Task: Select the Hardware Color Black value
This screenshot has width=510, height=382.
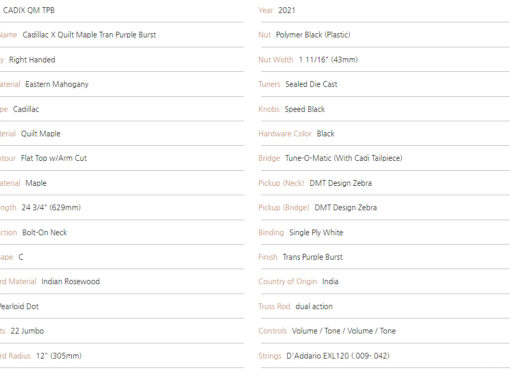Action: tap(325, 134)
